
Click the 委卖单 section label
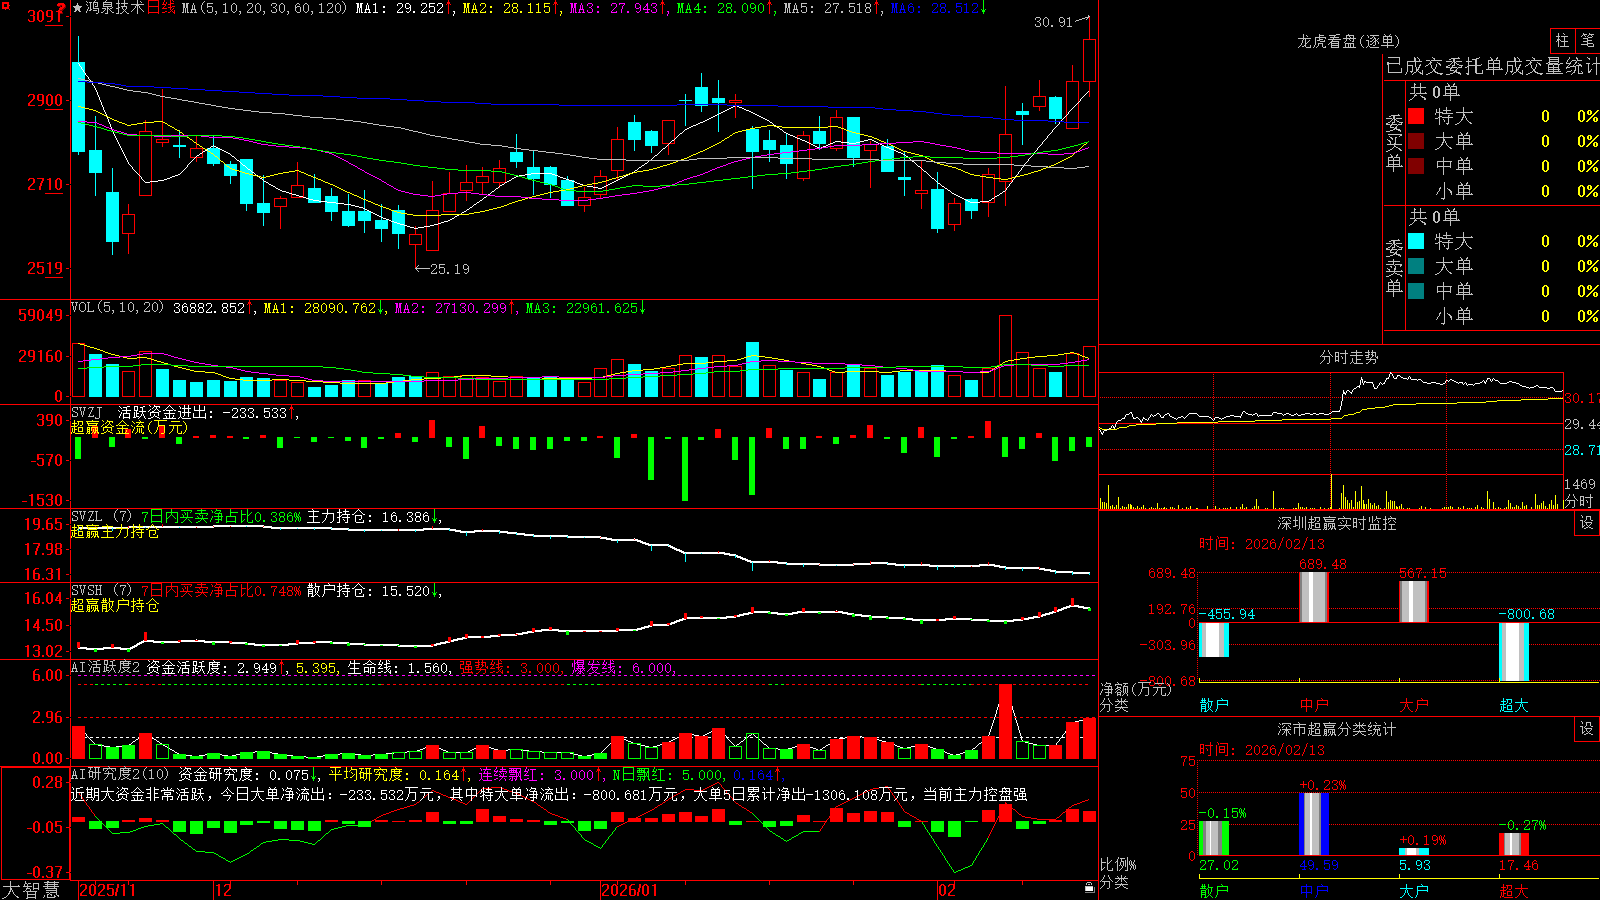point(1394,267)
